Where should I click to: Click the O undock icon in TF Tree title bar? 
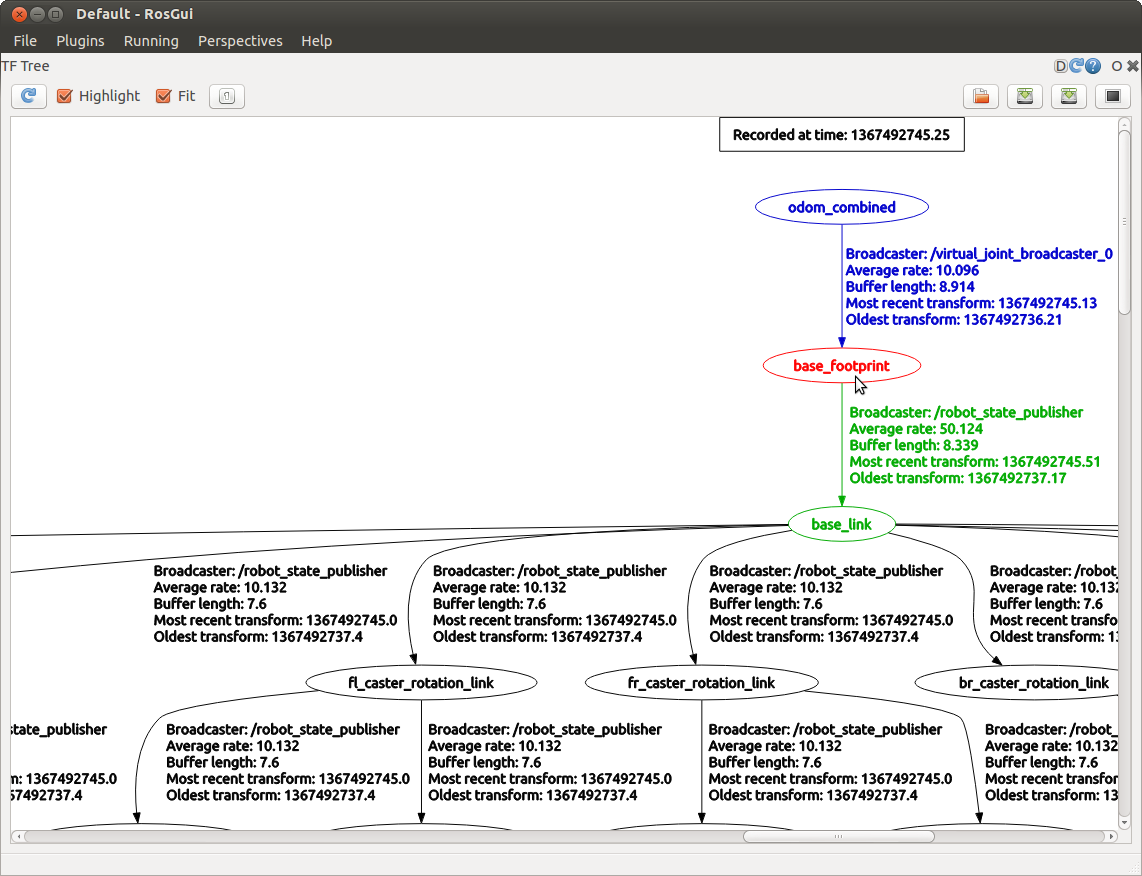pos(1117,66)
